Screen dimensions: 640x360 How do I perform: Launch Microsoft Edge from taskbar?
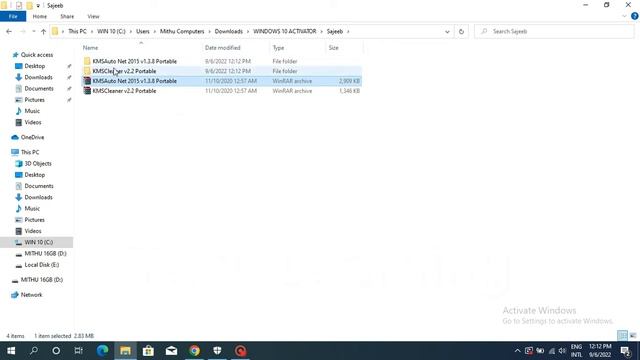102,351
